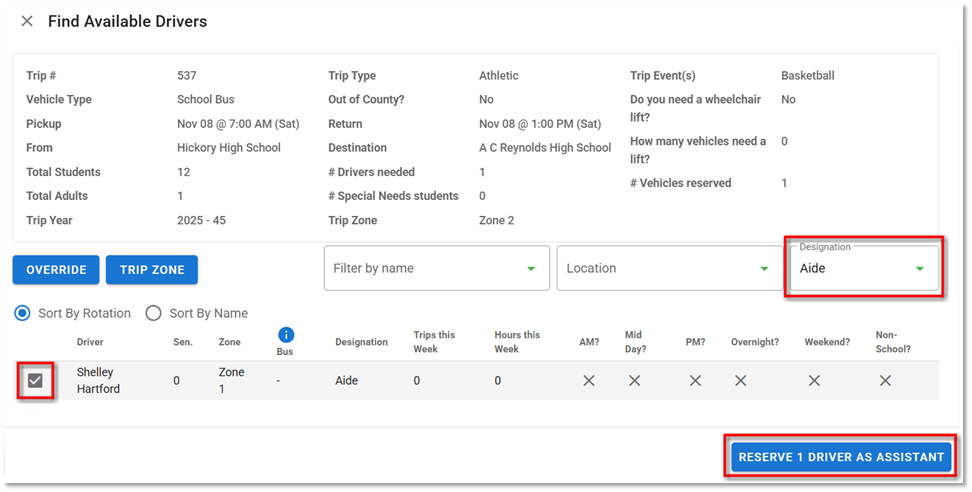
Task: Click the OVERRIDE button
Action: click(x=56, y=270)
